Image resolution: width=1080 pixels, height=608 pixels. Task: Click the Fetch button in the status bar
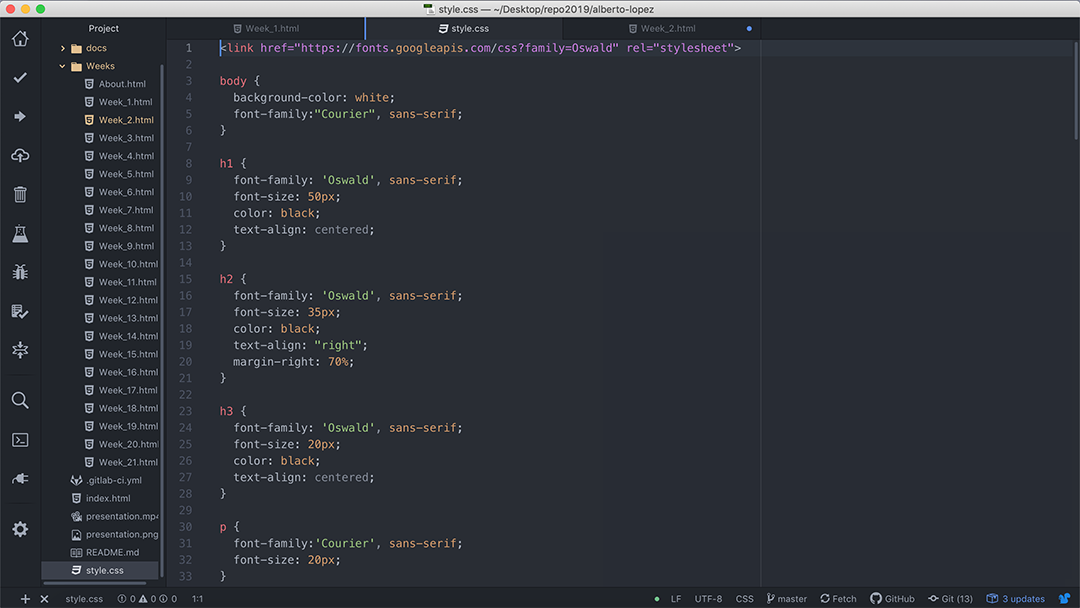tap(838, 598)
